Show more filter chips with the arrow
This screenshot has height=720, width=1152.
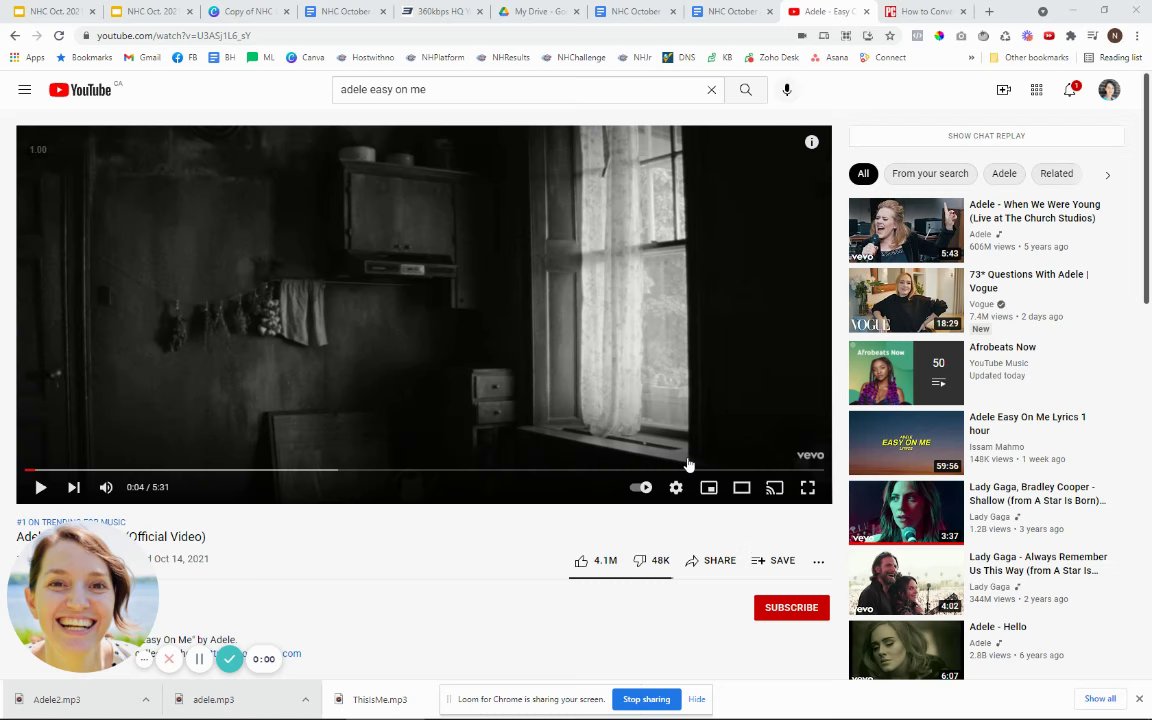(x=1107, y=175)
